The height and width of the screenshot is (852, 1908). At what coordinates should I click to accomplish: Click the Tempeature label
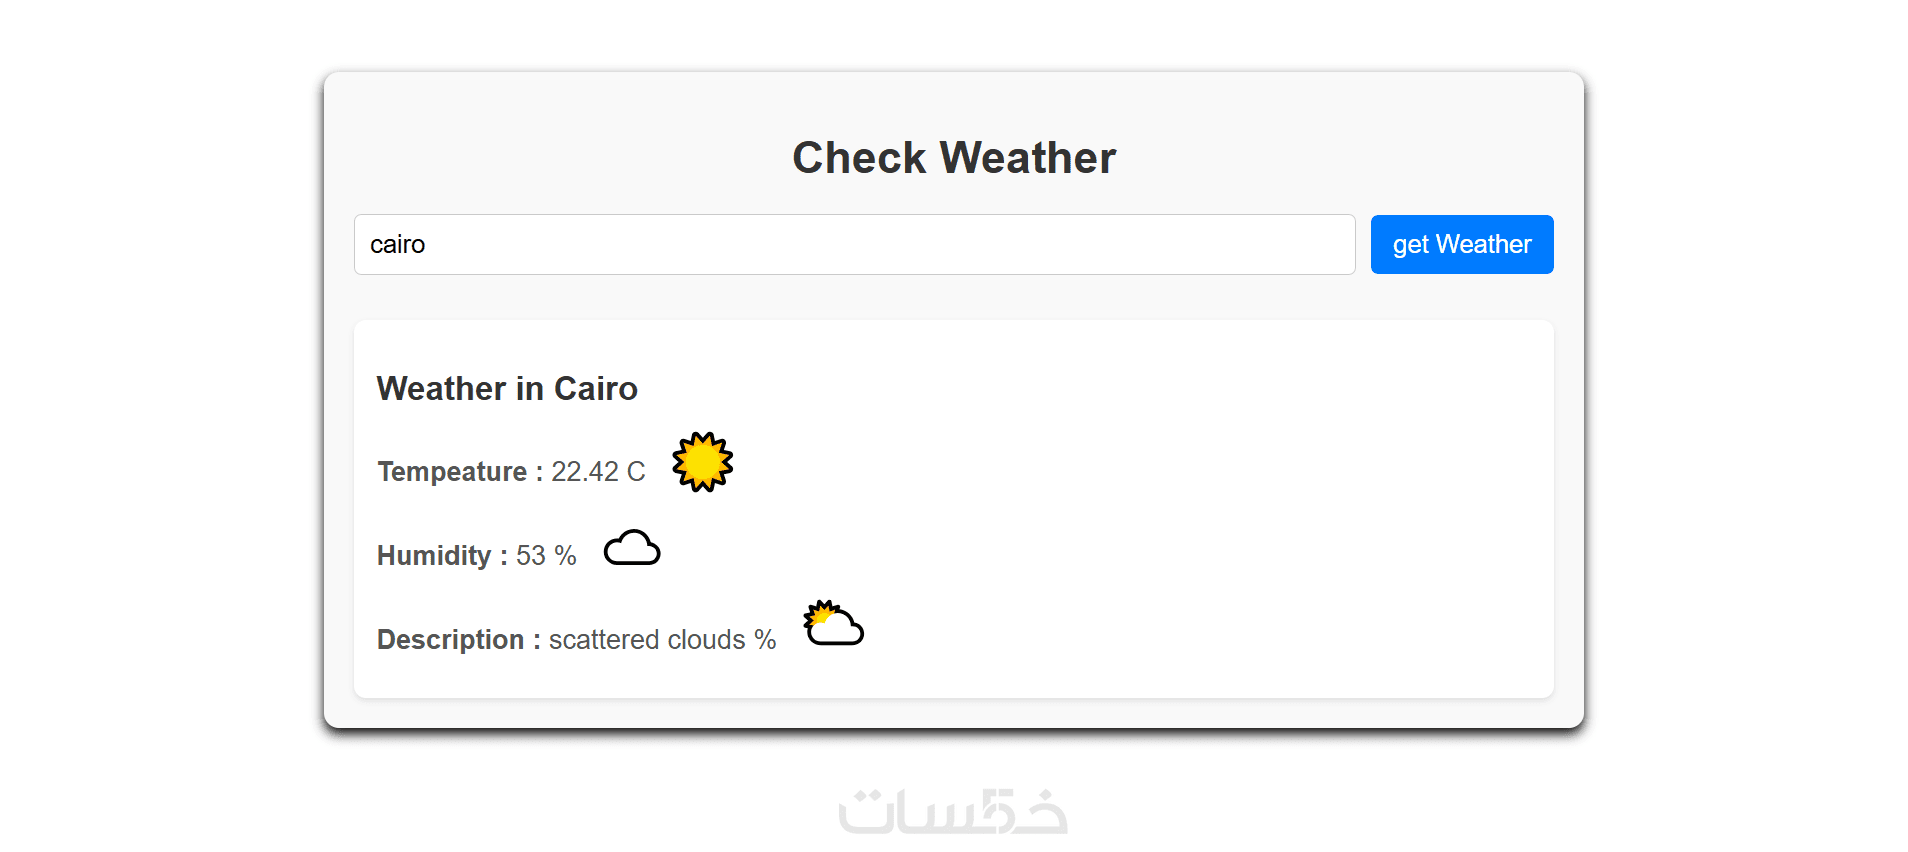pos(452,472)
